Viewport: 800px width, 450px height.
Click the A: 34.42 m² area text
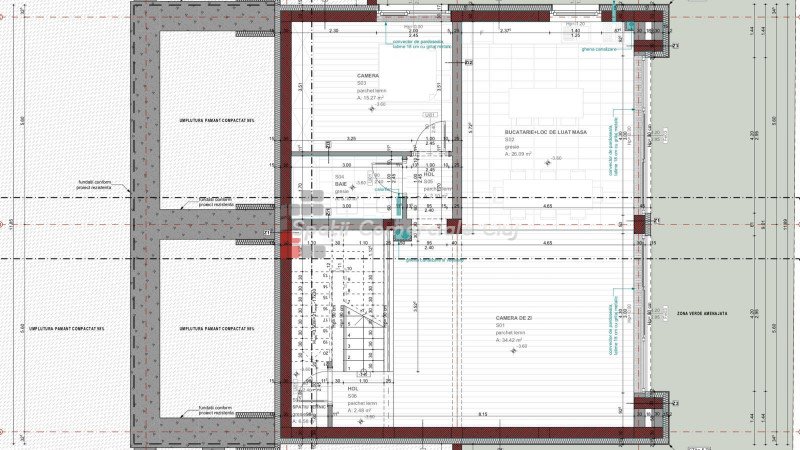[x=512, y=340]
